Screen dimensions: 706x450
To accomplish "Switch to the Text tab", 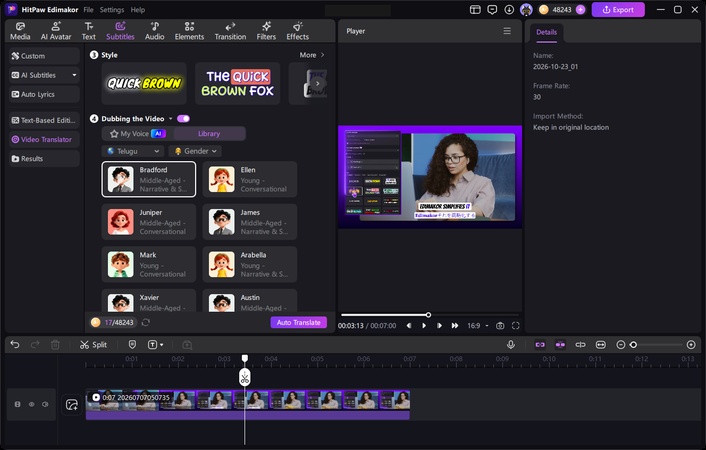I will [x=89, y=31].
